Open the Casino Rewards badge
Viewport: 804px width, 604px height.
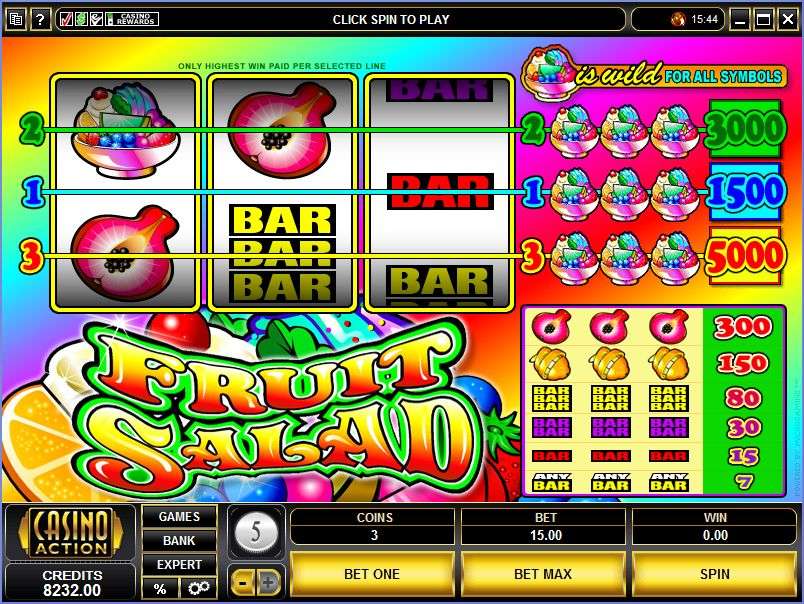coord(132,19)
